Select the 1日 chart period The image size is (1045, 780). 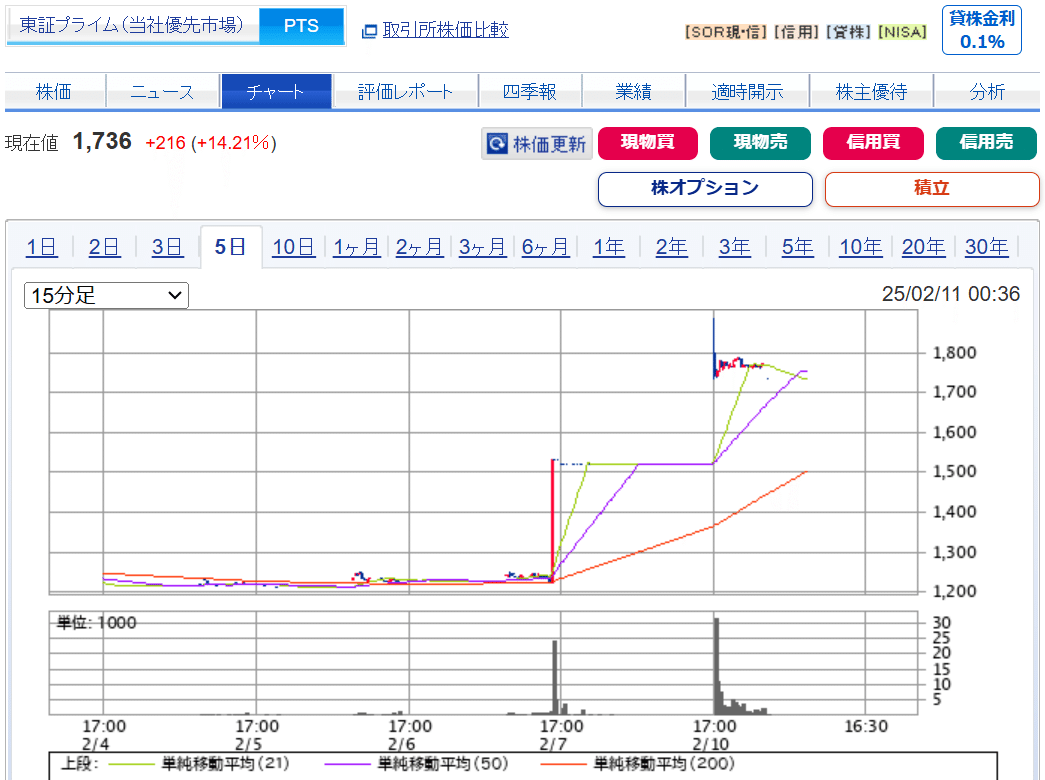coord(41,247)
